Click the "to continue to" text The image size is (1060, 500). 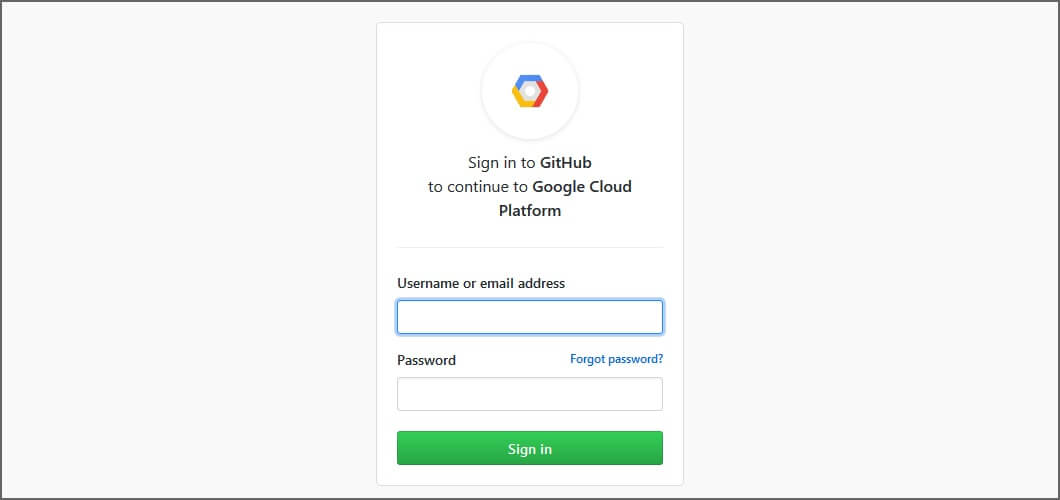coord(477,186)
